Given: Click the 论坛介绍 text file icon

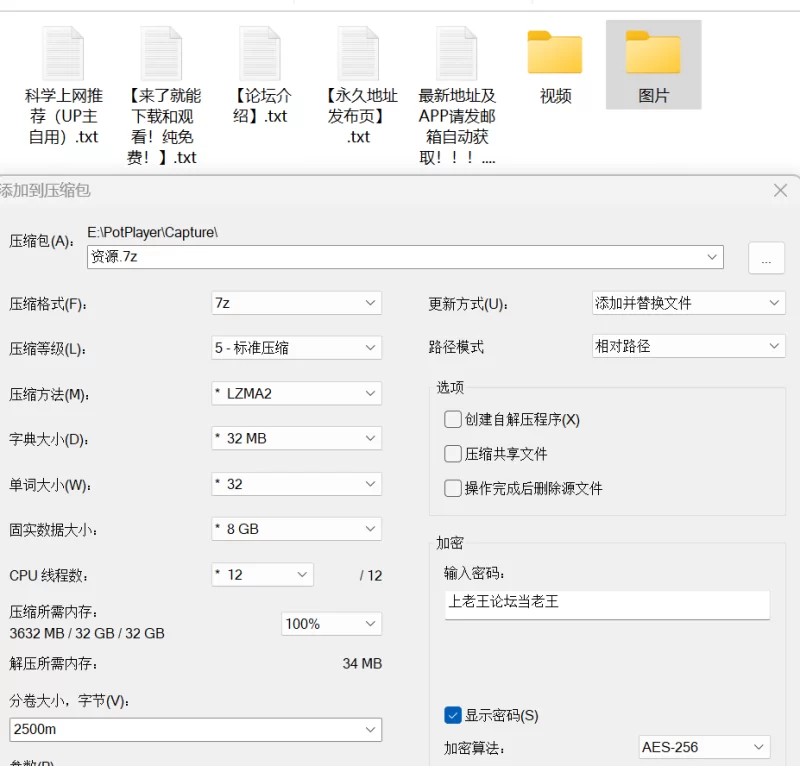Looking at the screenshot, I should tap(260, 53).
